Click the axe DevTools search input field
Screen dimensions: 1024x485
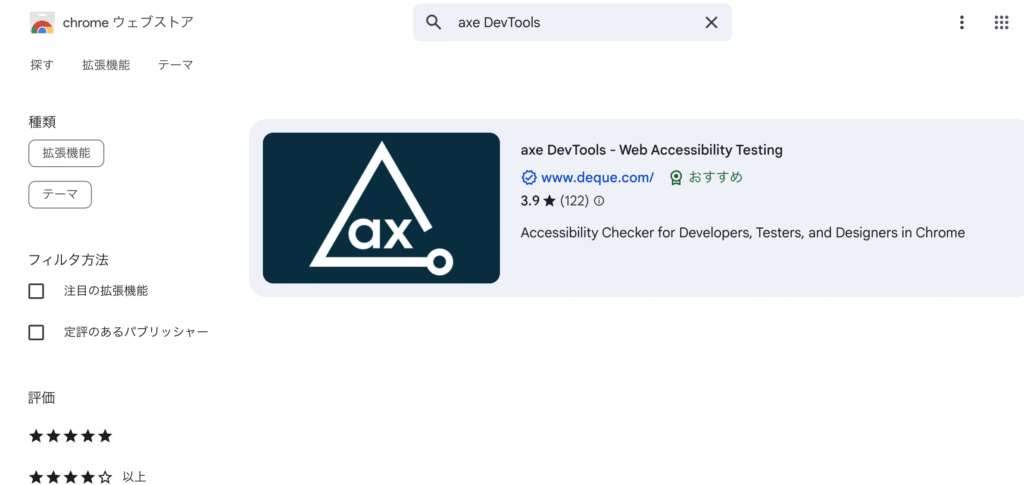[x=573, y=22]
